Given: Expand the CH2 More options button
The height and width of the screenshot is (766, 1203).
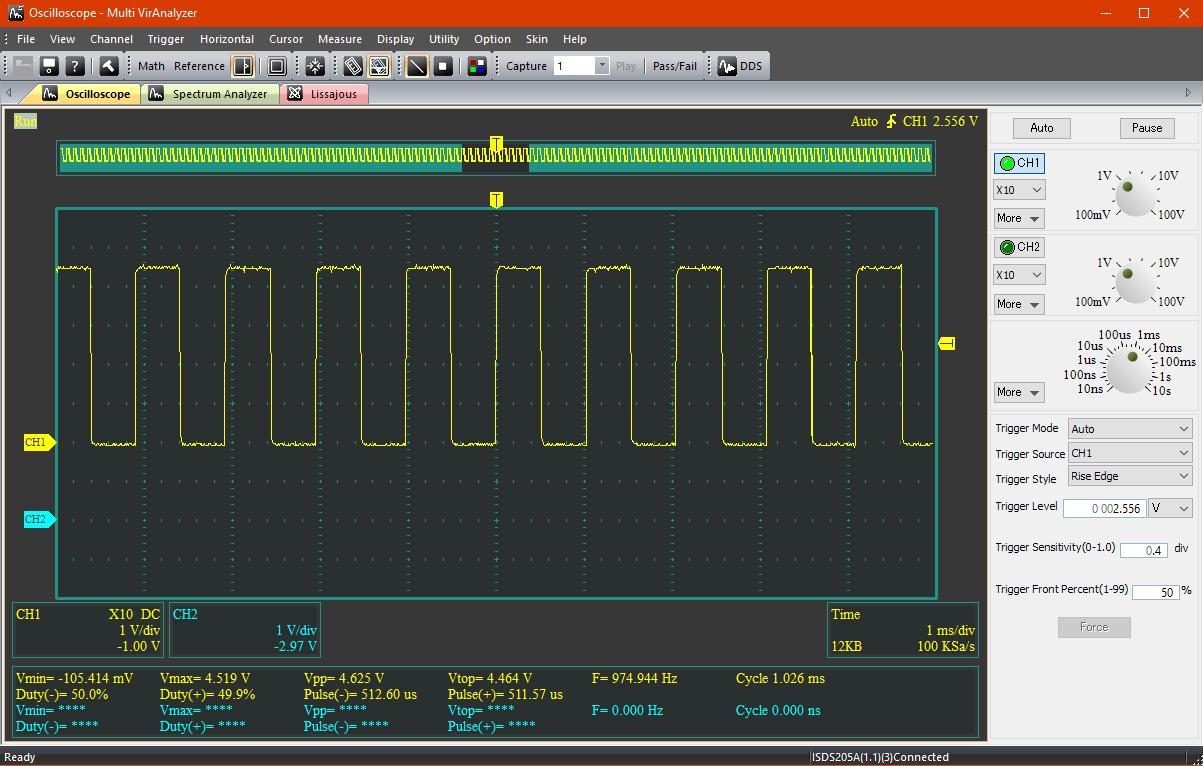Looking at the screenshot, I should [x=1019, y=304].
